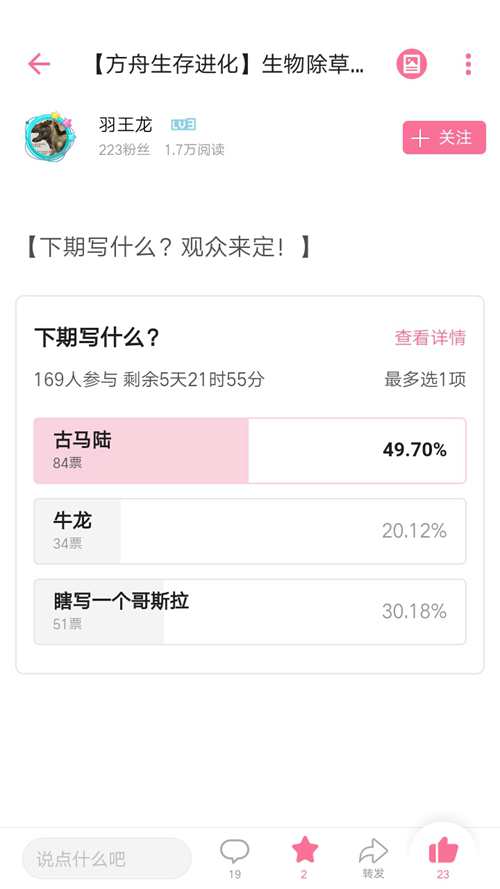Select the 牛龙 poll option
Screen dimensions: 500x889
coord(250,531)
